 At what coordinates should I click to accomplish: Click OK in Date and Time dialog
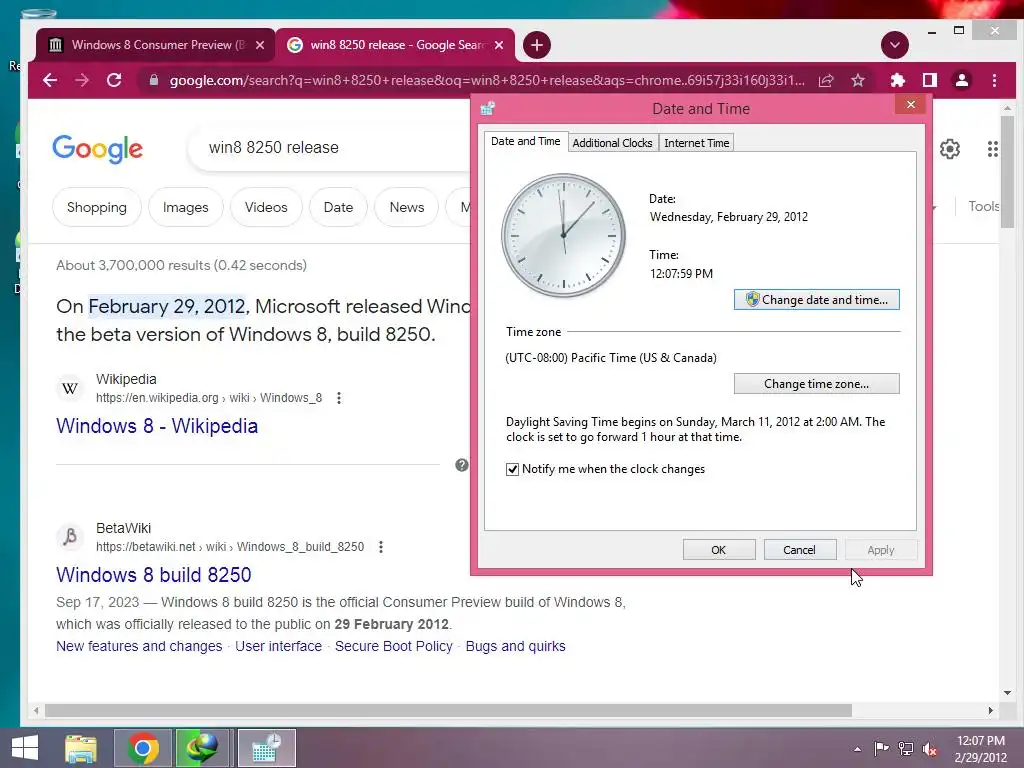coord(718,550)
